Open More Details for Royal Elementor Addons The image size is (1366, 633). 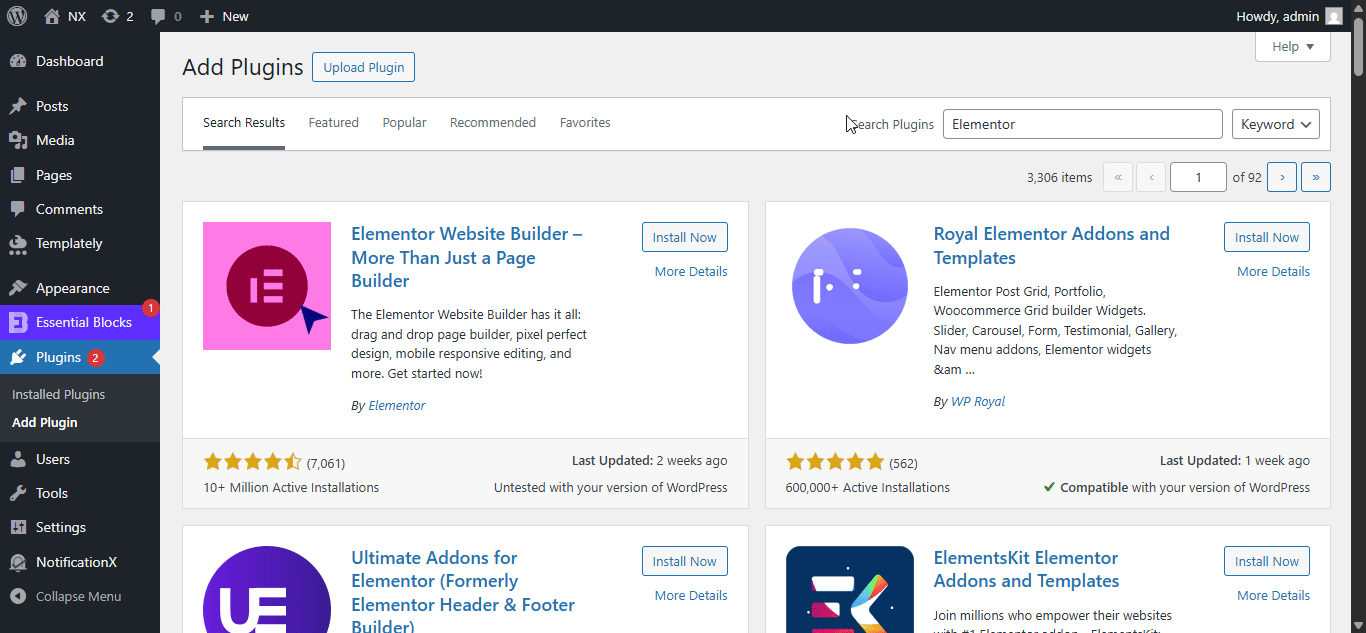pyautogui.click(x=1273, y=272)
